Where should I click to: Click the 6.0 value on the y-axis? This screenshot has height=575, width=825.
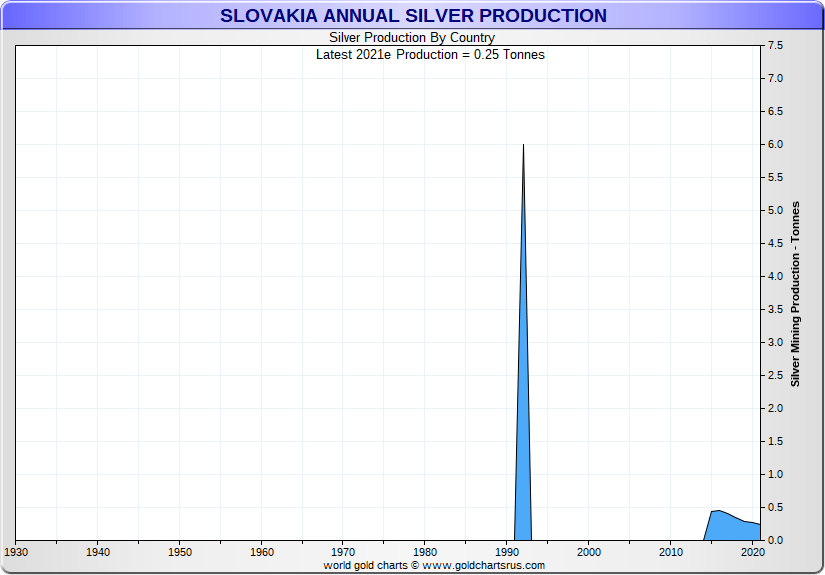[x=774, y=145]
